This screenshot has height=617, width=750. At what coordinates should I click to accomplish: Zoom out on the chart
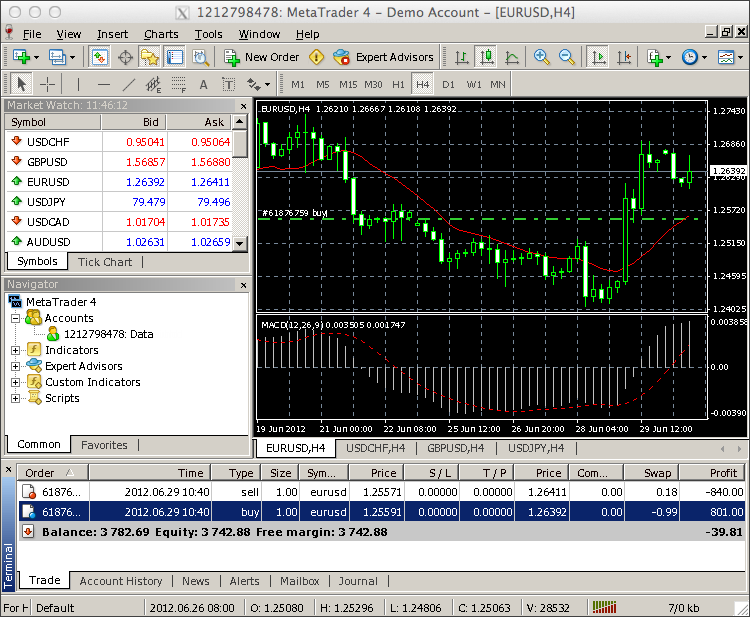click(x=566, y=57)
